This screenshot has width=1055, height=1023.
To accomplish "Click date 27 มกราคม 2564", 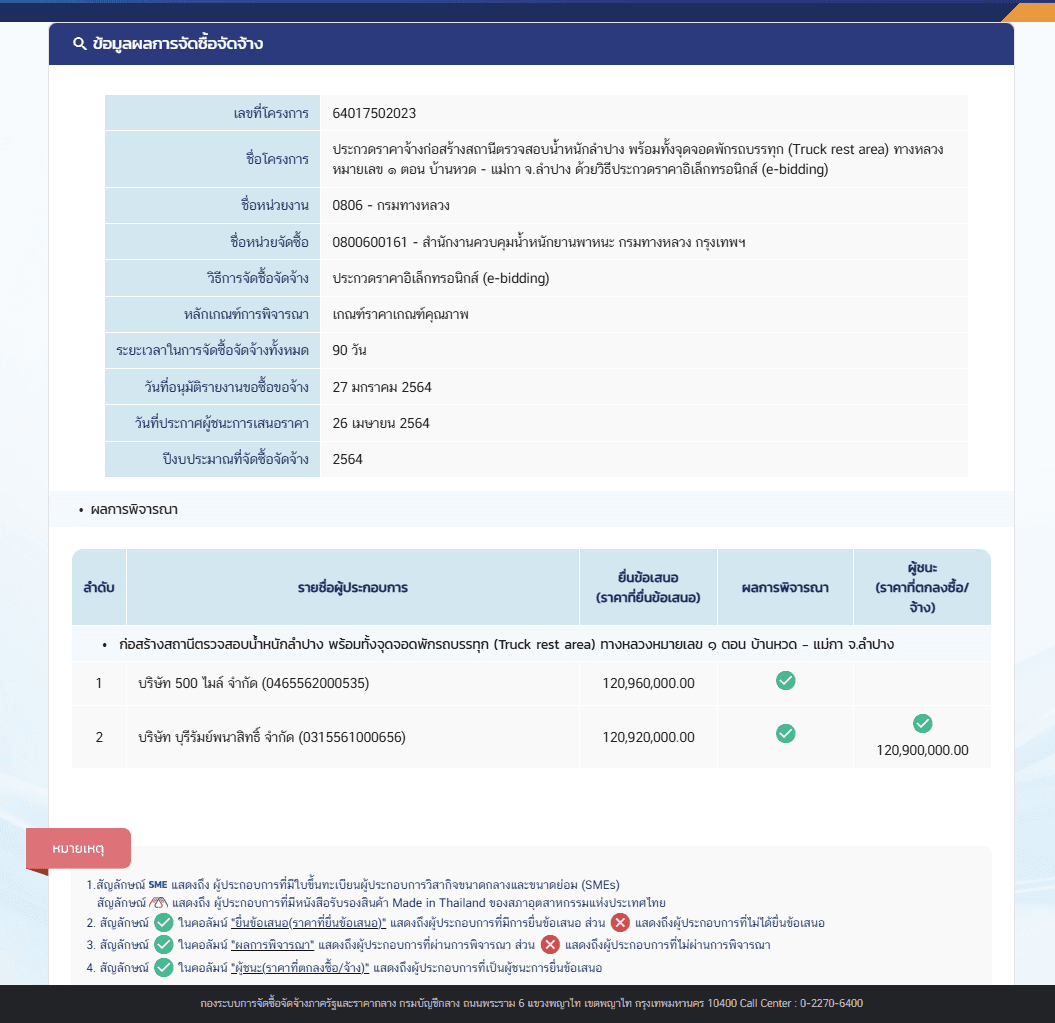I will (x=382, y=388).
